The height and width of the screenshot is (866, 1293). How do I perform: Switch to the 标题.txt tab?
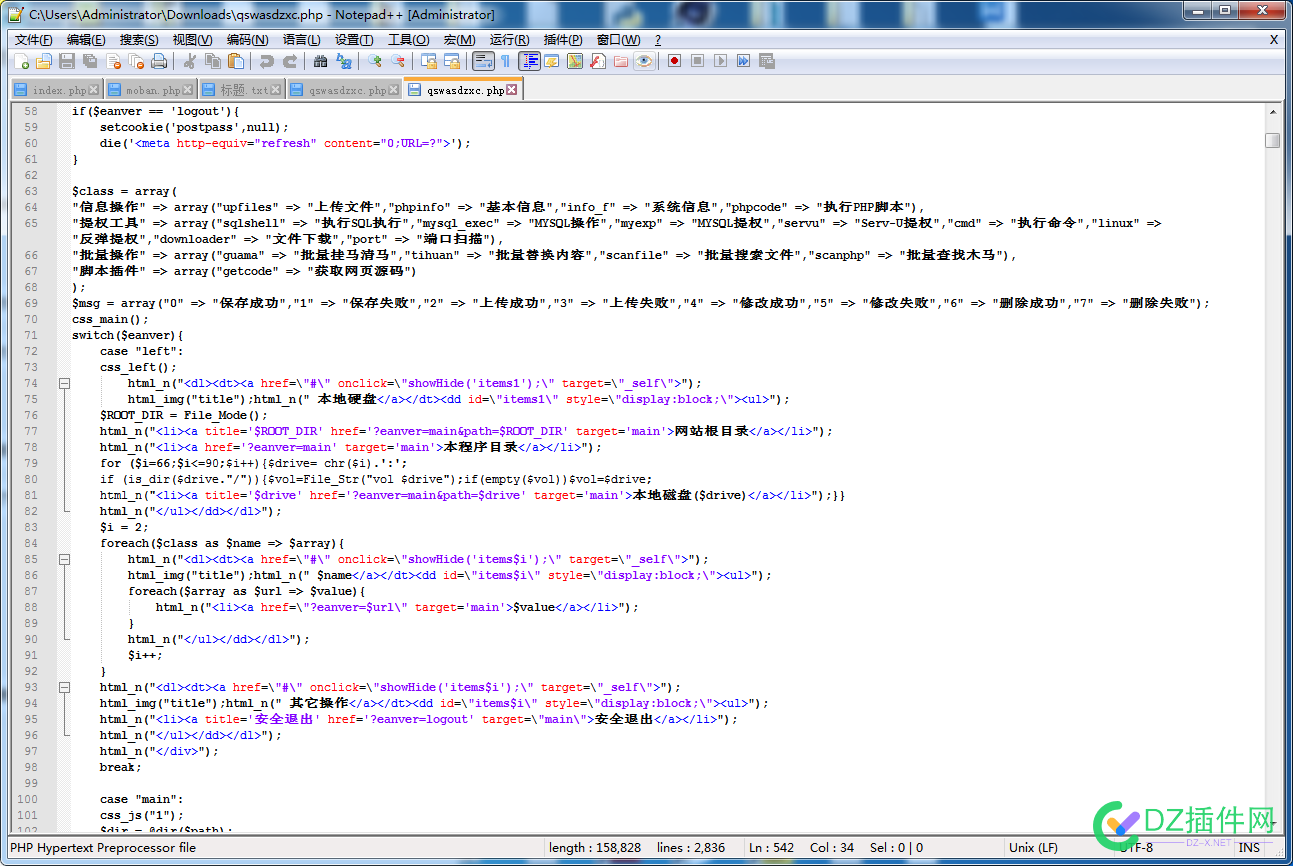coord(241,90)
